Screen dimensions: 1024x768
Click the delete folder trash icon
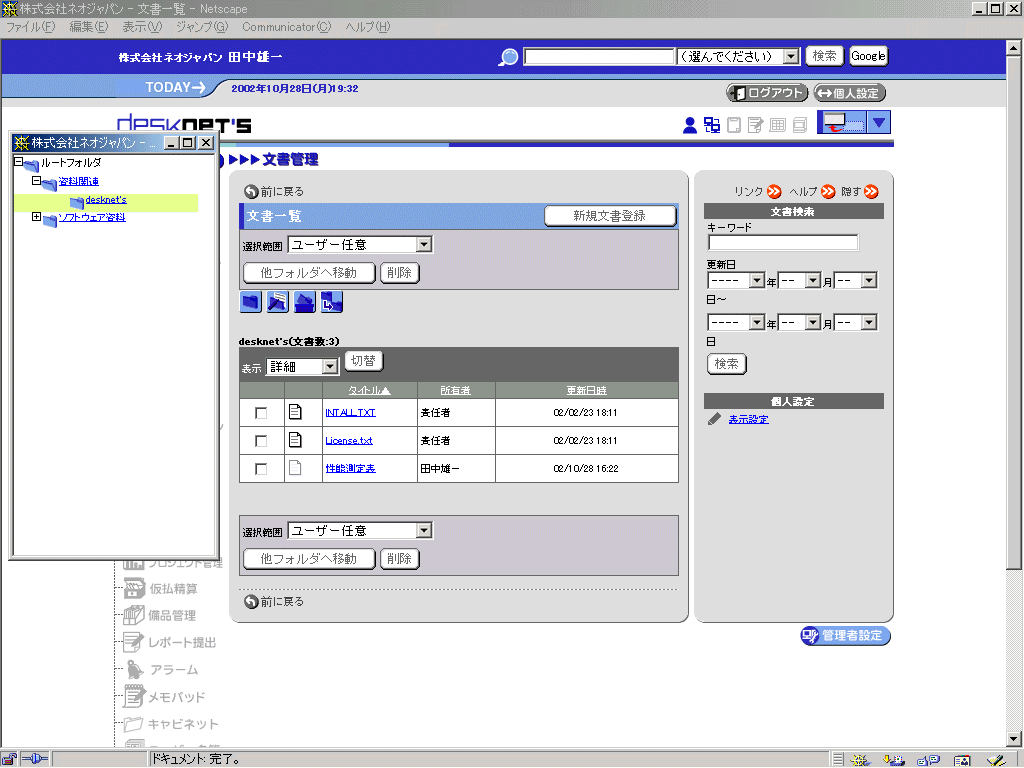[305, 301]
